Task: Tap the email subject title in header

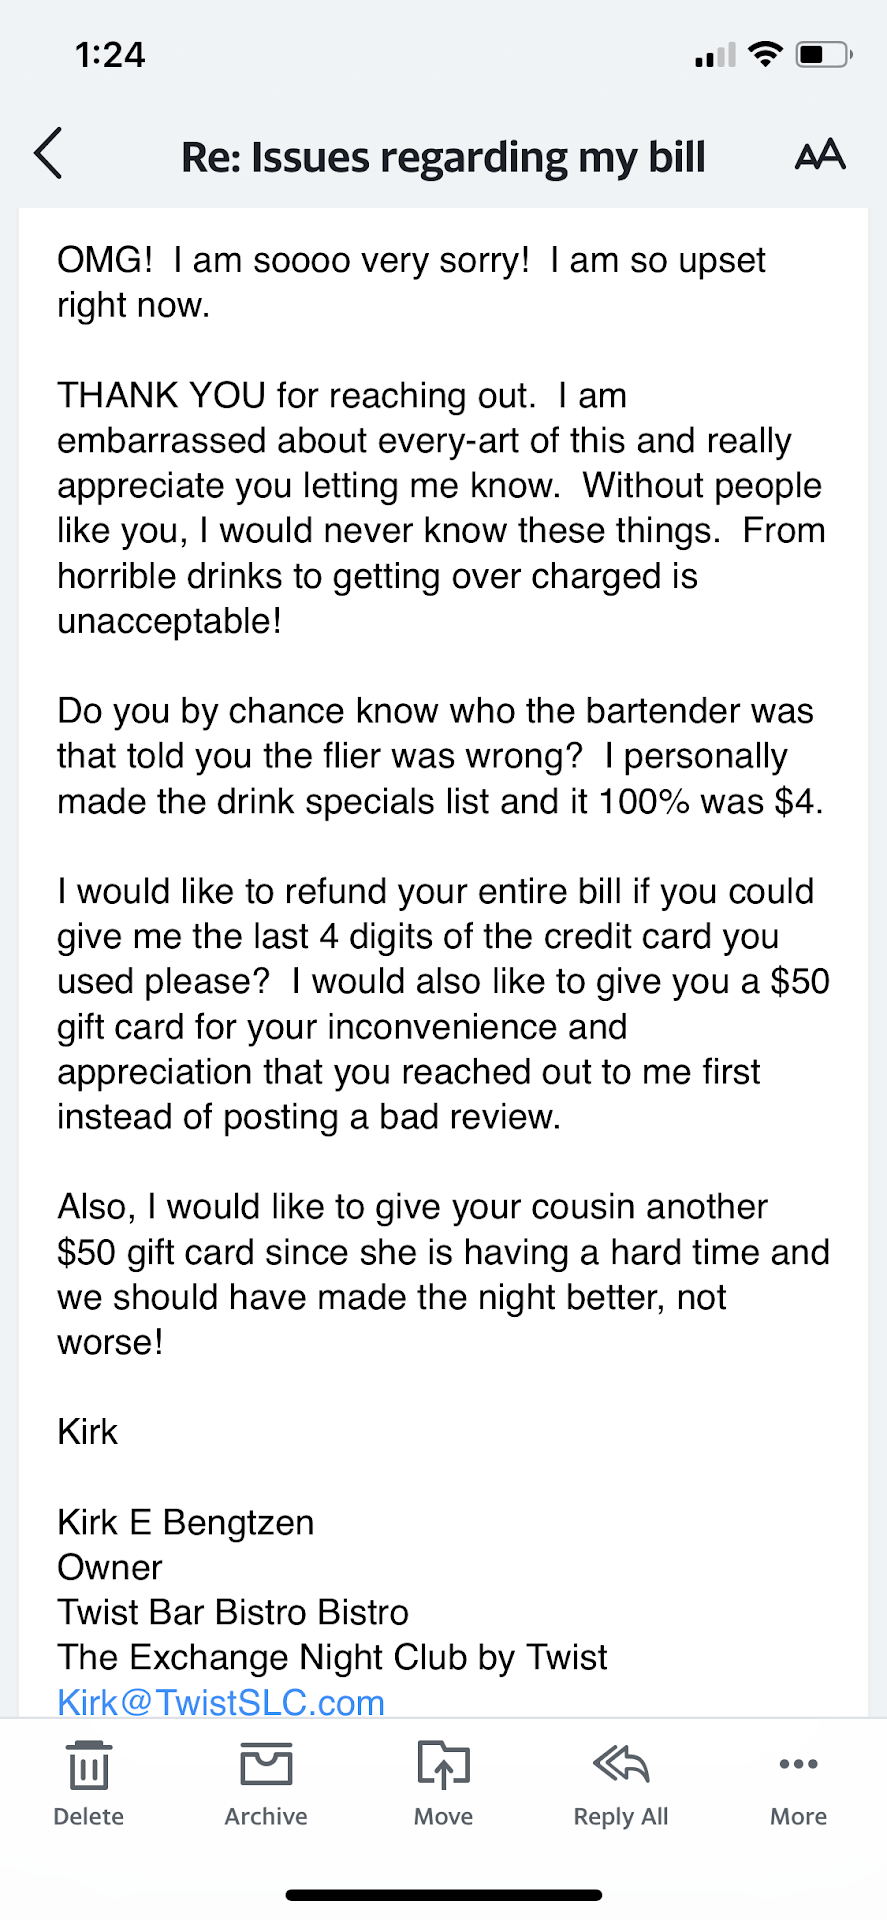Action: 443,157
